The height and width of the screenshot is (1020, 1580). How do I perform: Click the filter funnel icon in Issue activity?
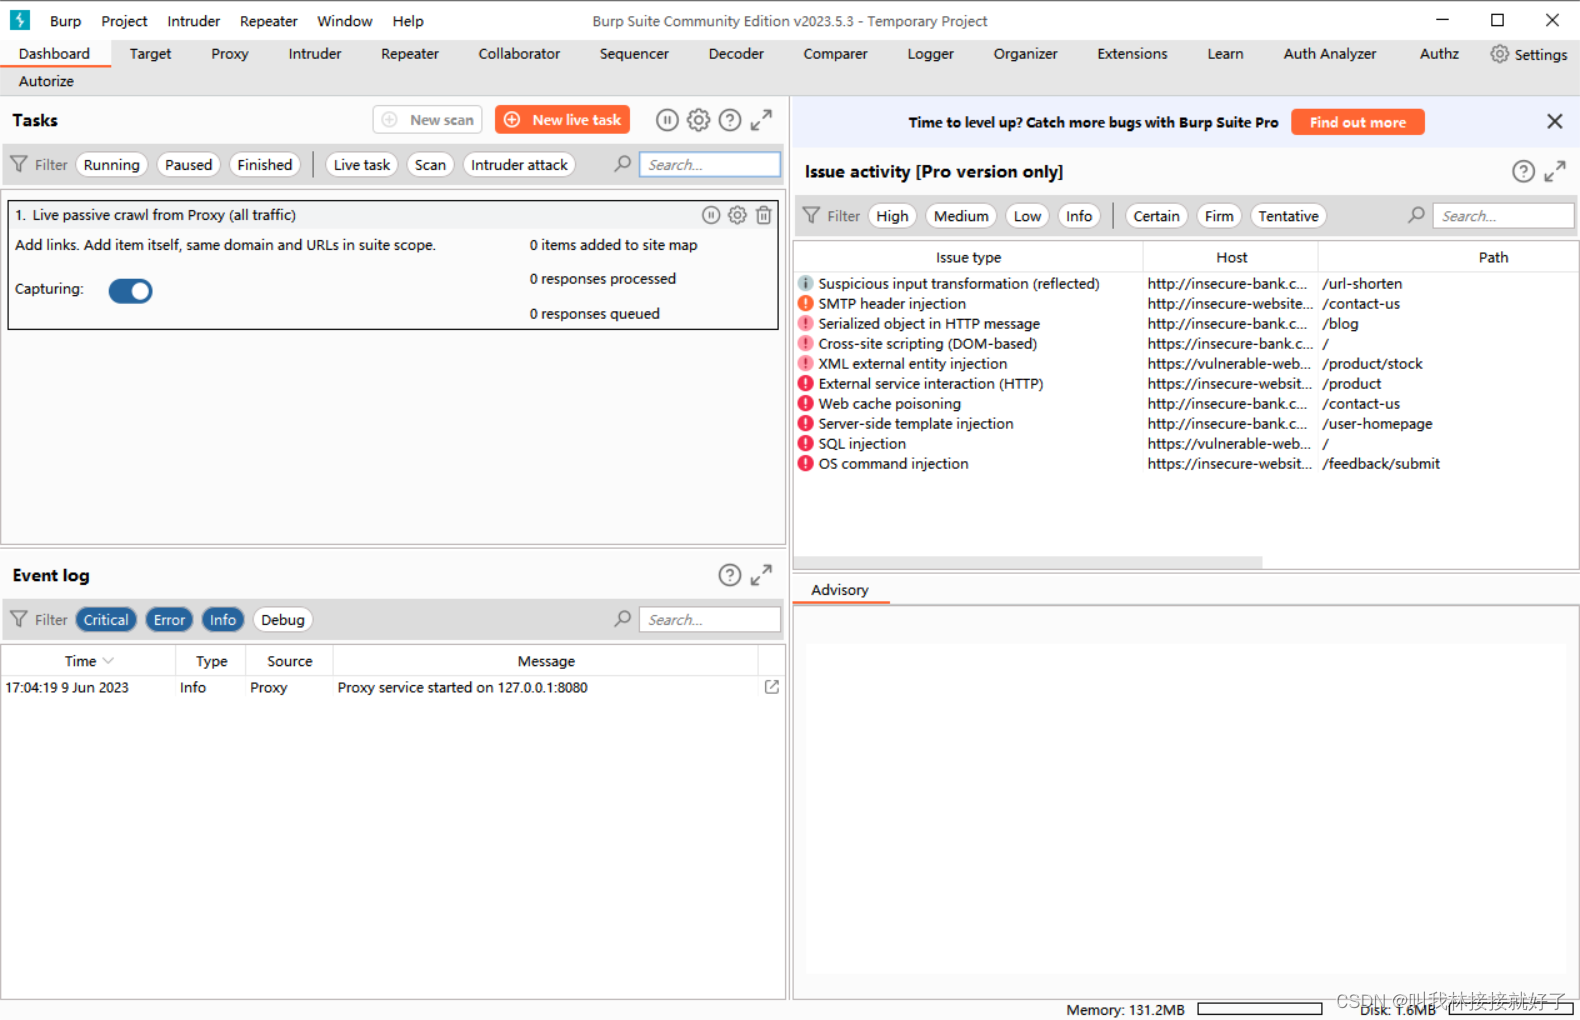point(811,215)
